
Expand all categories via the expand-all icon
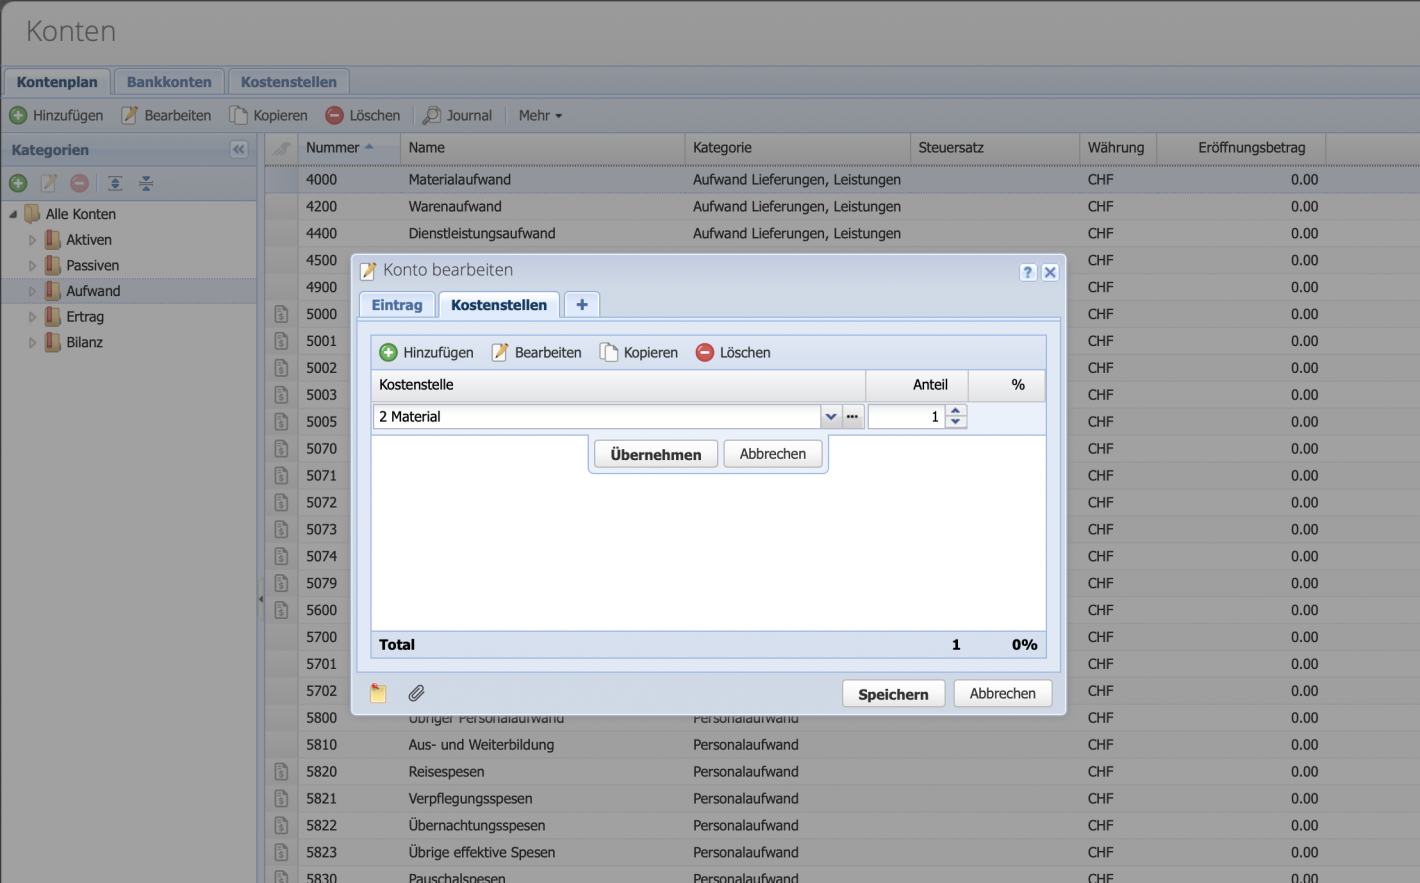(114, 183)
